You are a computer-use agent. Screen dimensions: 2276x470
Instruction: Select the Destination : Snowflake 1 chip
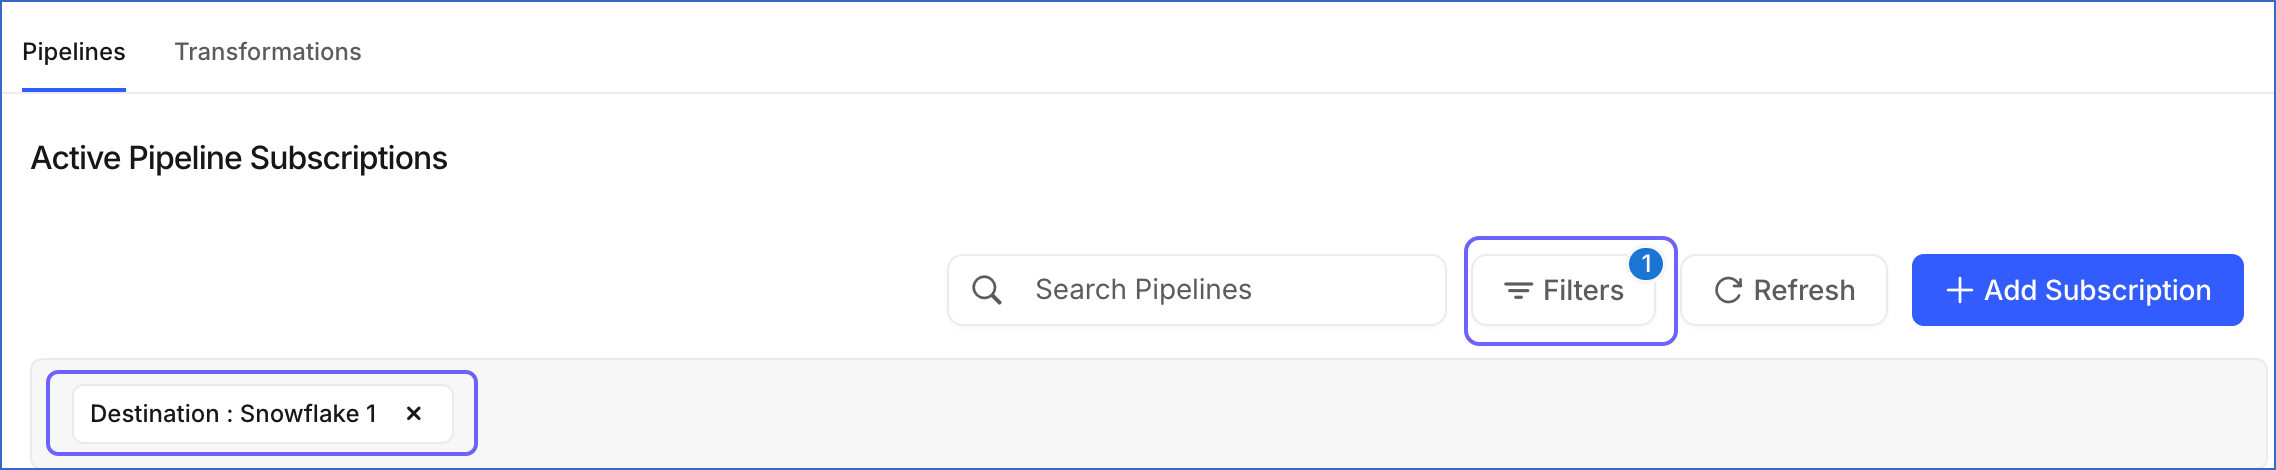(263, 413)
